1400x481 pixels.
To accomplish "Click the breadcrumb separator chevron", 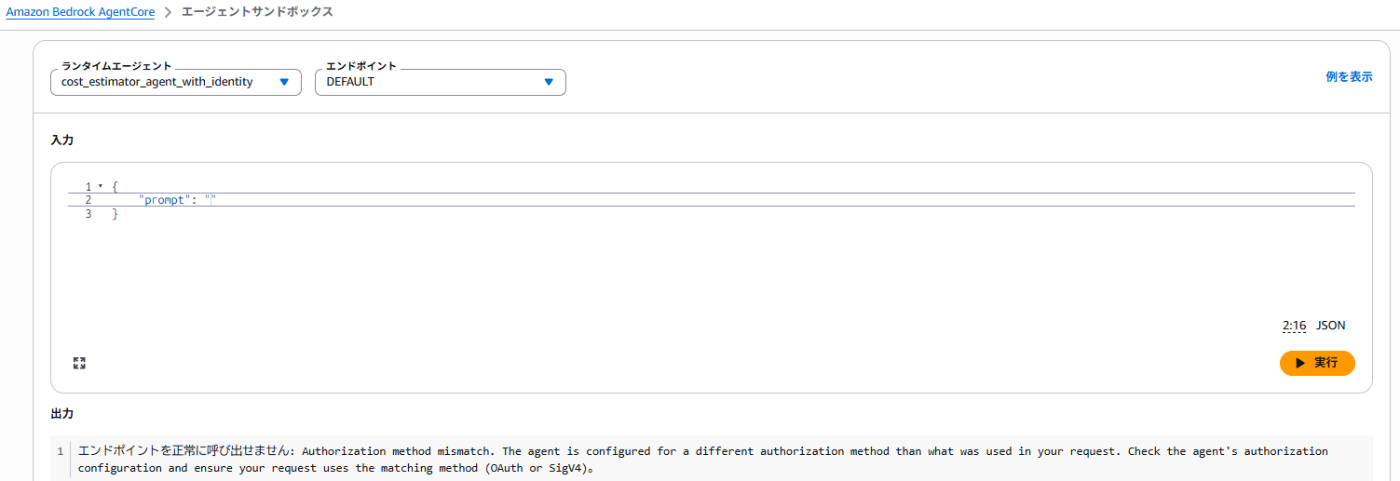I will point(168,12).
